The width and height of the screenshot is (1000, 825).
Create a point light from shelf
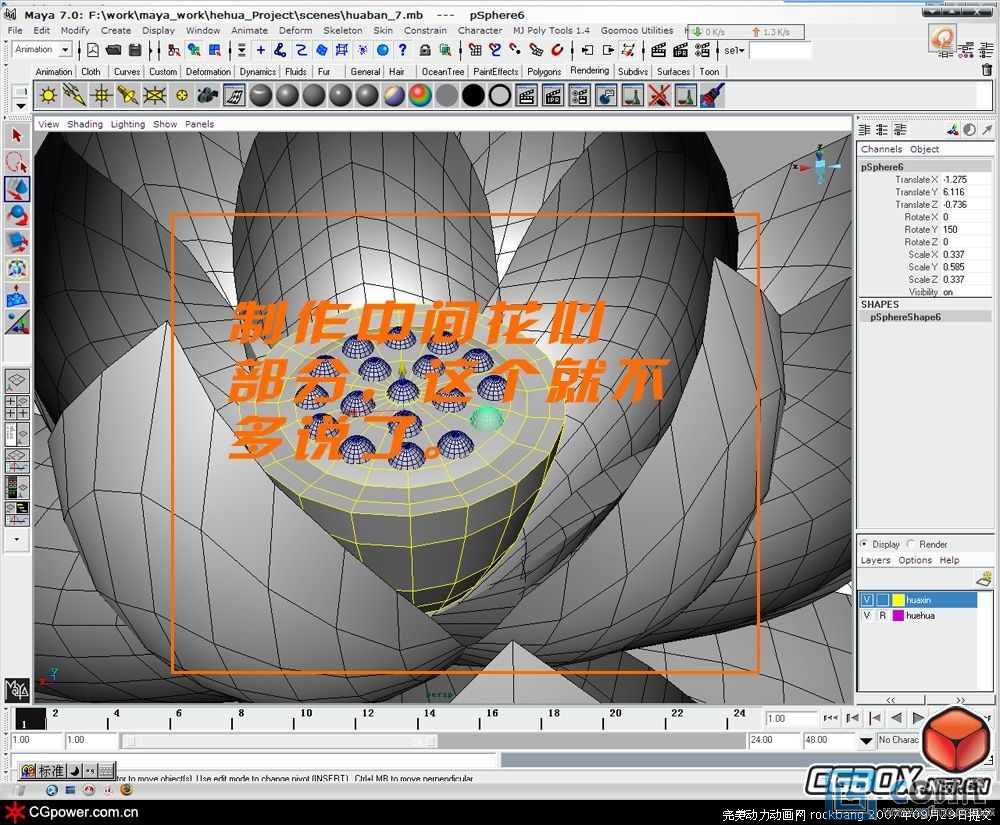(101, 96)
